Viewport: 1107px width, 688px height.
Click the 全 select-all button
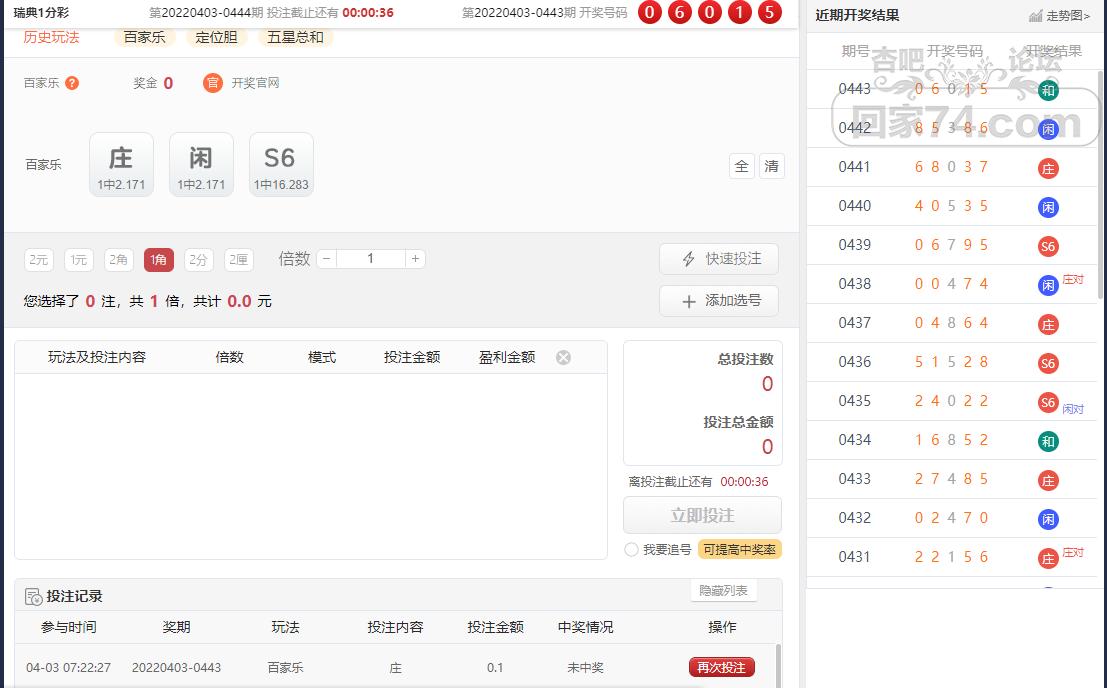click(741, 167)
